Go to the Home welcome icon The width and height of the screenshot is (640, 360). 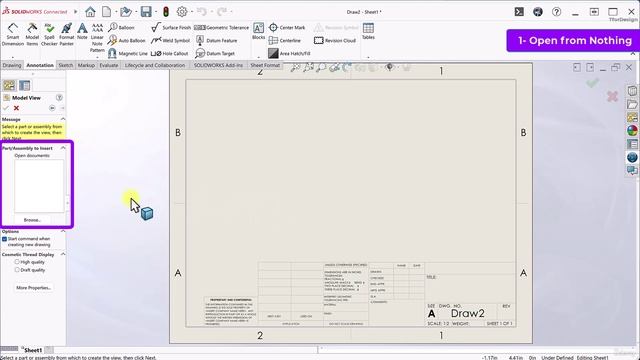click(90, 12)
